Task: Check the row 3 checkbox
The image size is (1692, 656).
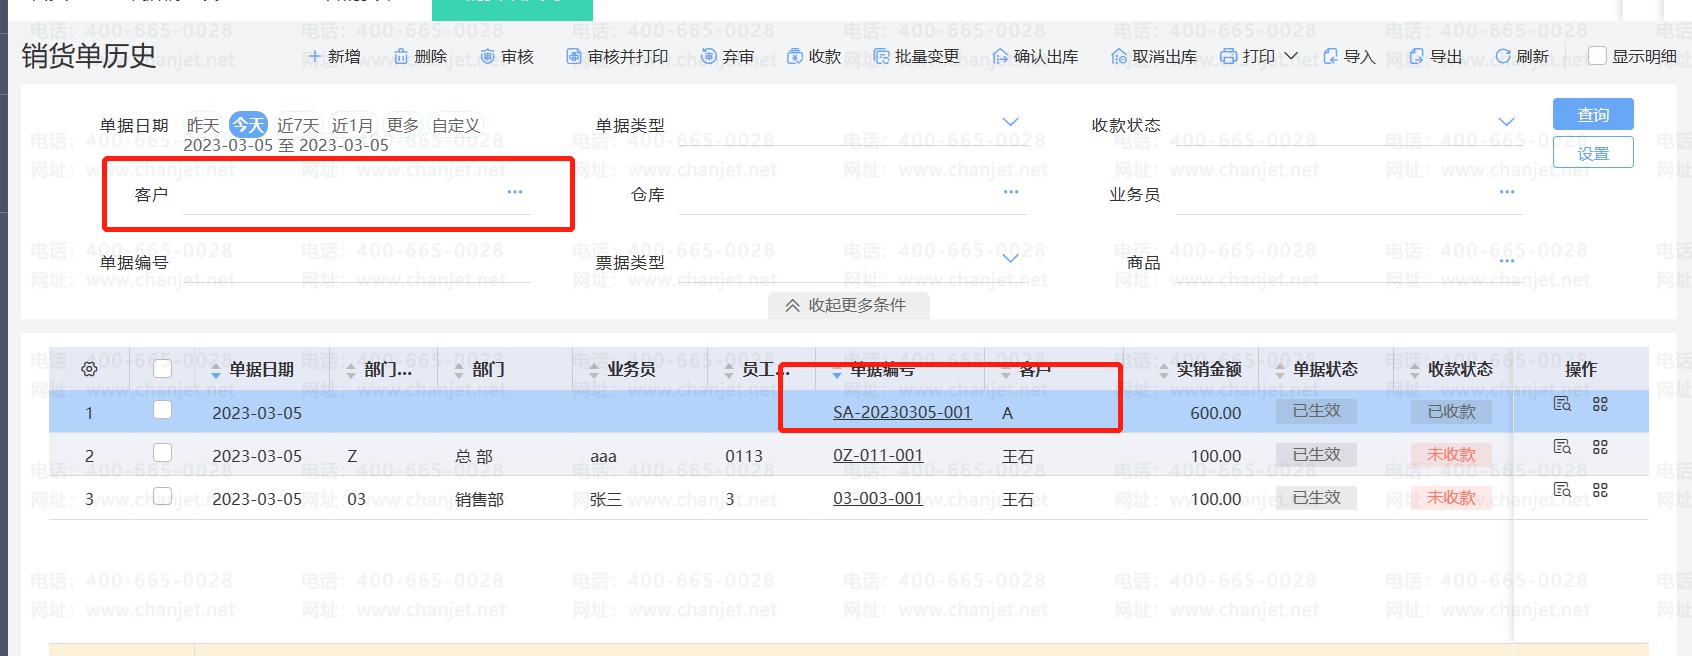Action: (x=162, y=496)
